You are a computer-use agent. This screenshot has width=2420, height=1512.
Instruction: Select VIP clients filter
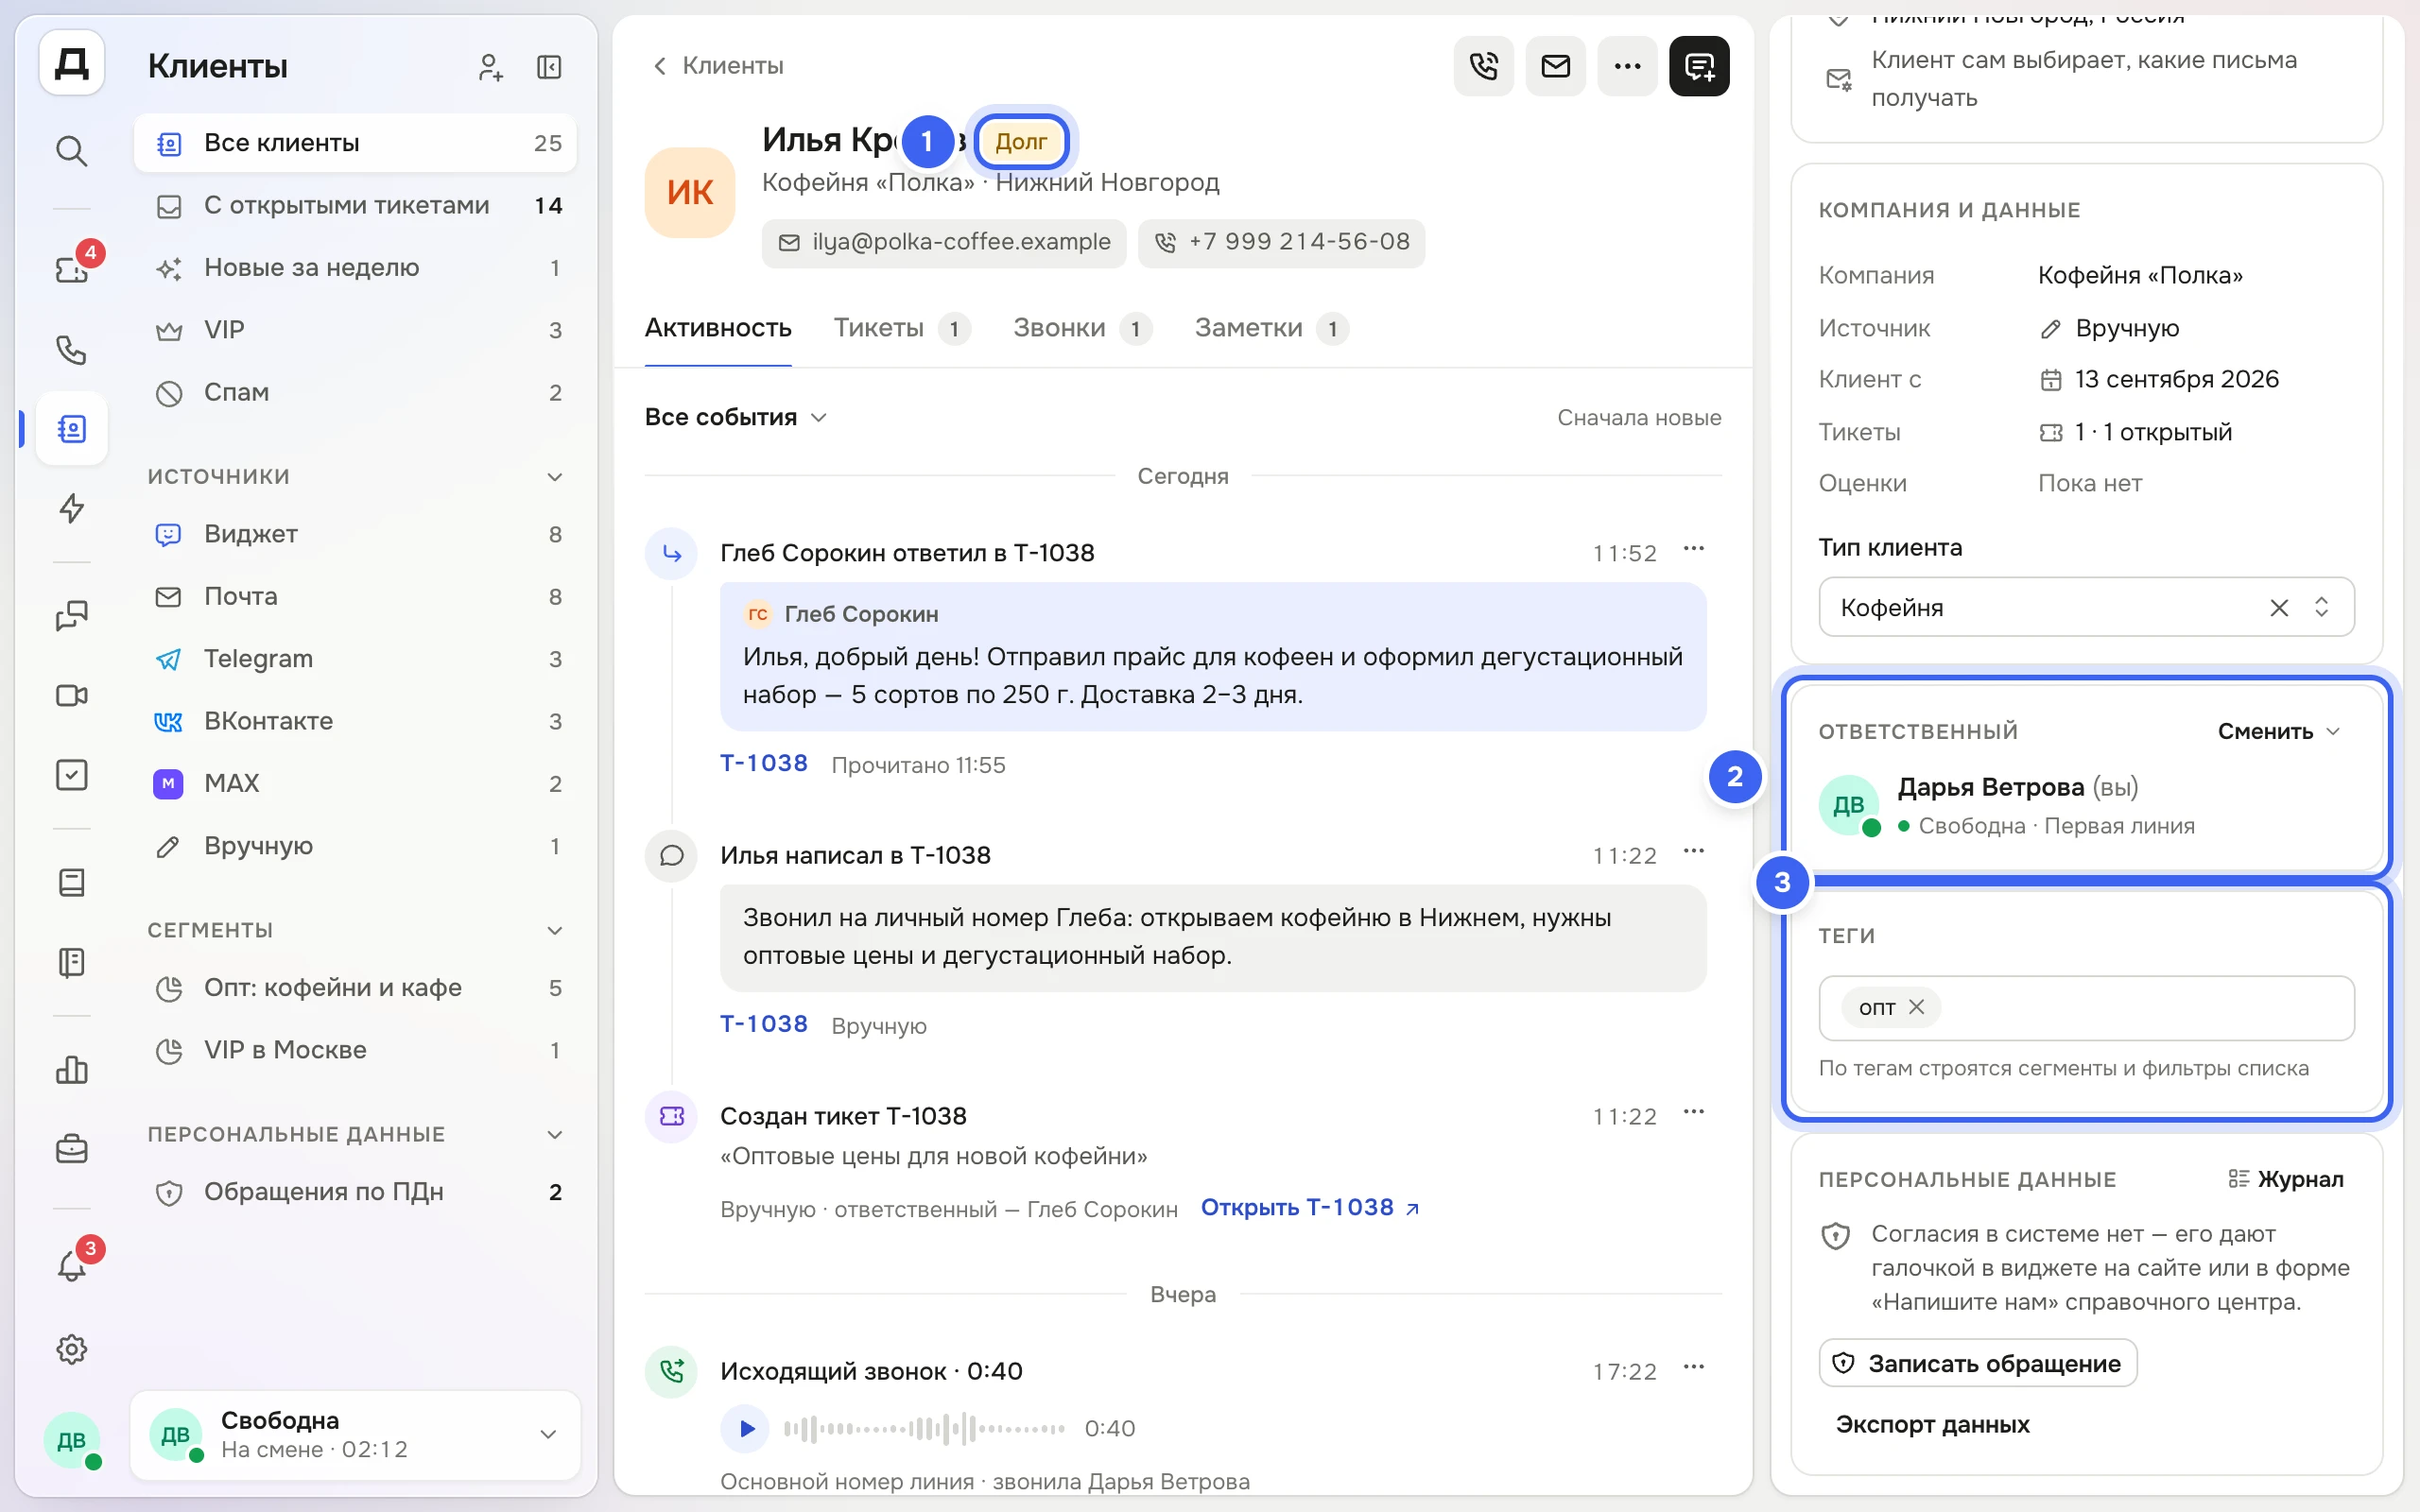tap(355, 330)
